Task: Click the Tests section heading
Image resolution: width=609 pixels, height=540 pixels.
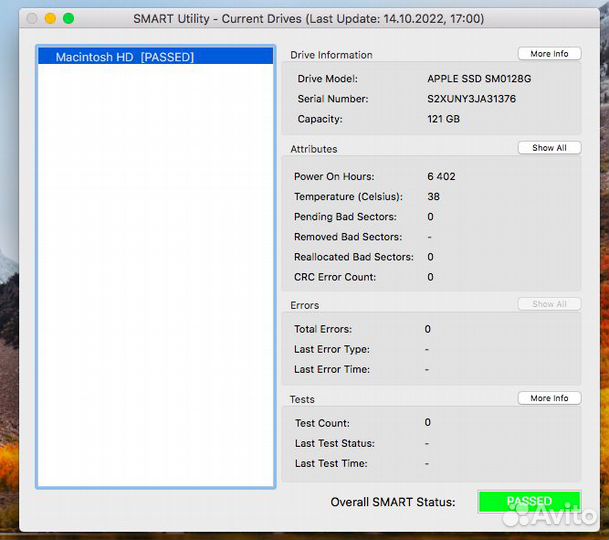Action: (302, 399)
